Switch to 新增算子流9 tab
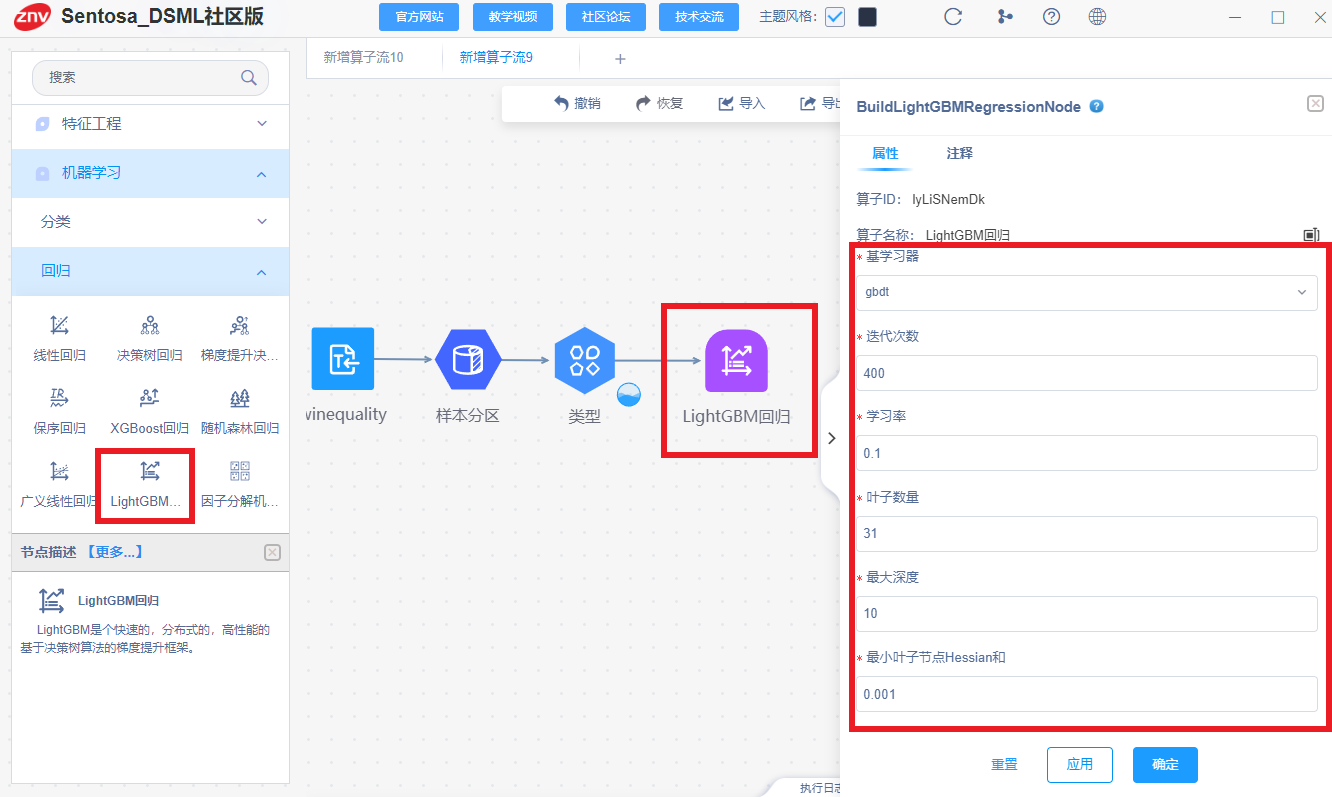Image resolution: width=1332 pixels, height=797 pixels. click(x=496, y=58)
